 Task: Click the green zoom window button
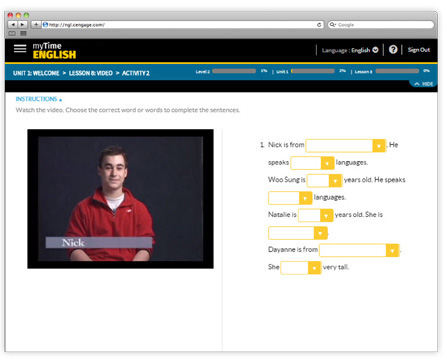[26, 15]
